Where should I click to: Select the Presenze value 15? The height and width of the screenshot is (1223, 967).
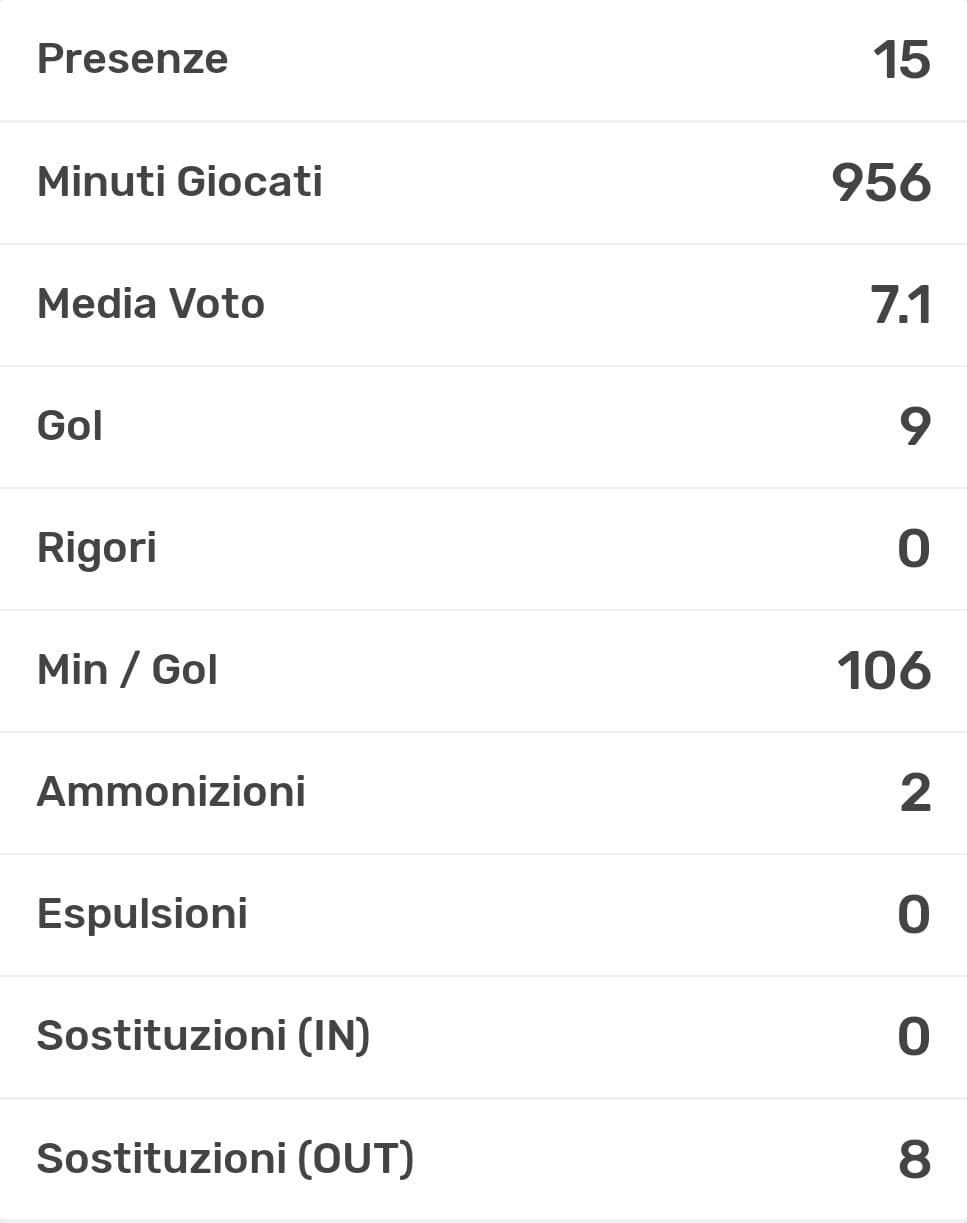901,61
